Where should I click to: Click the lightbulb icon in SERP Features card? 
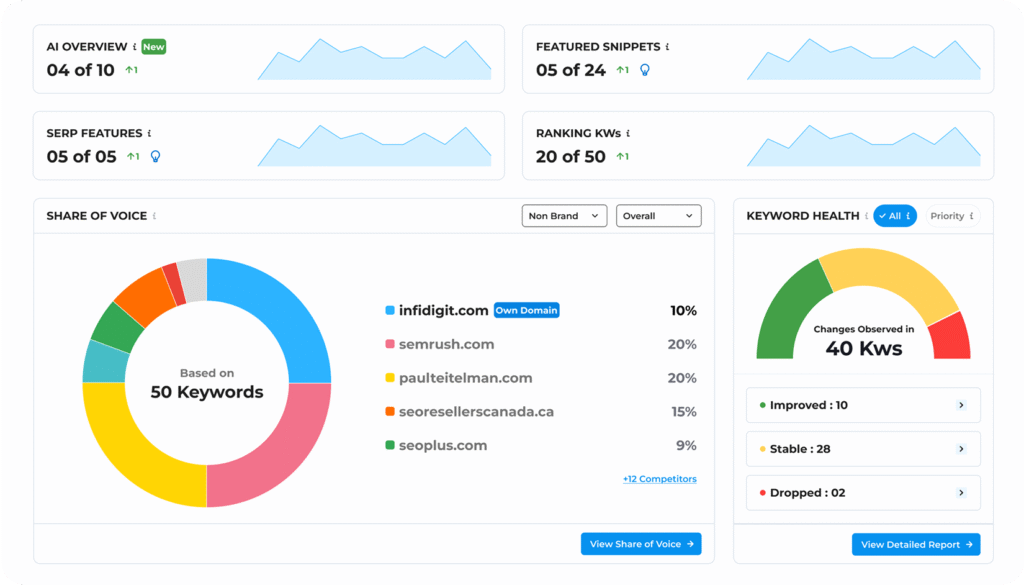pyautogui.click(x=155, y=156)
